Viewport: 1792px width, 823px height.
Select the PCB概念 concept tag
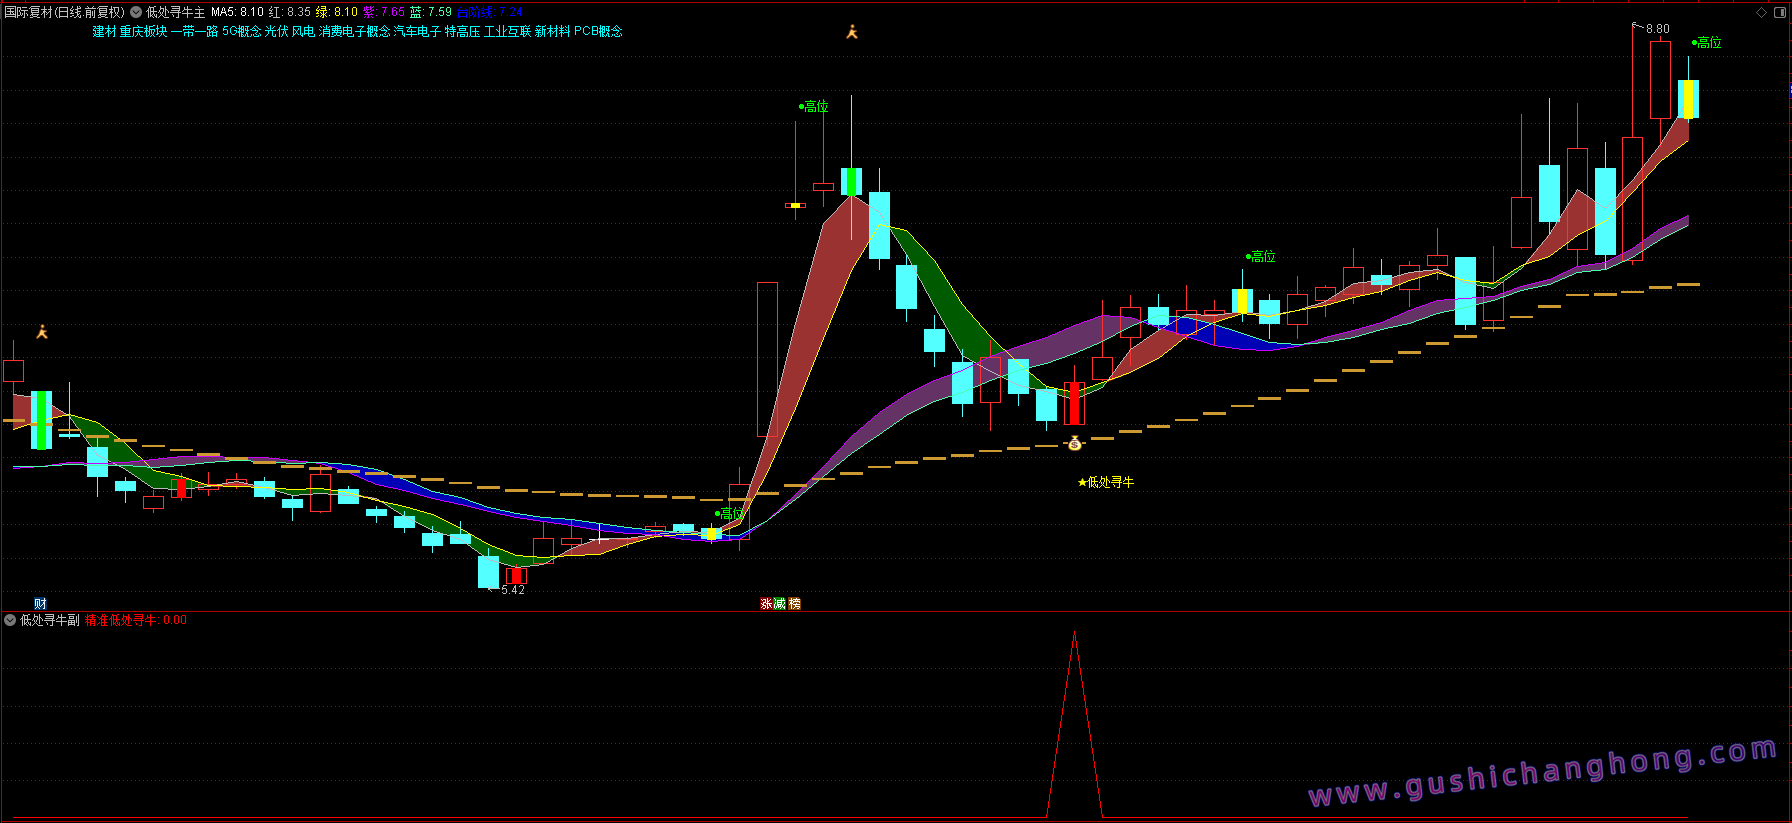point(598,32)
